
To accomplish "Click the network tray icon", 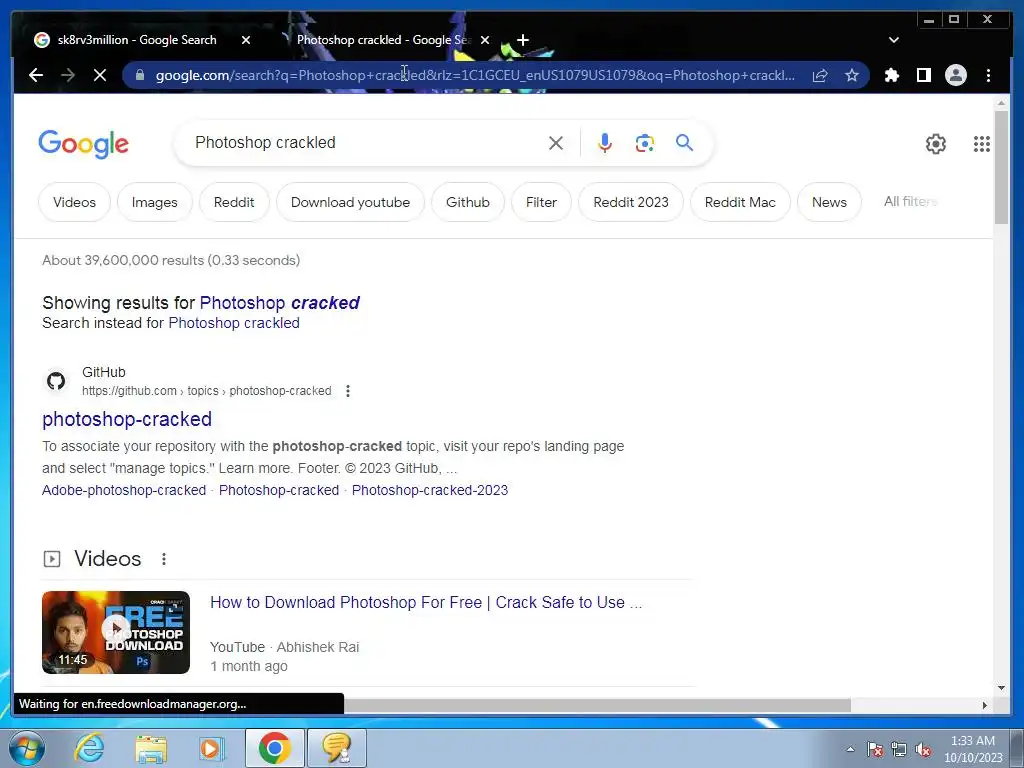I will pos(899,750).
